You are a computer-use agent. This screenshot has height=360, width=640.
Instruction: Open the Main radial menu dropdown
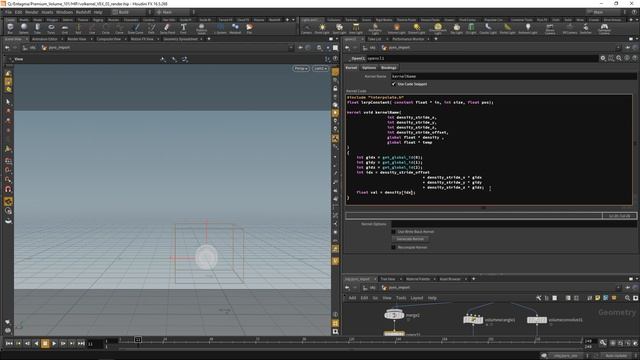173,12
